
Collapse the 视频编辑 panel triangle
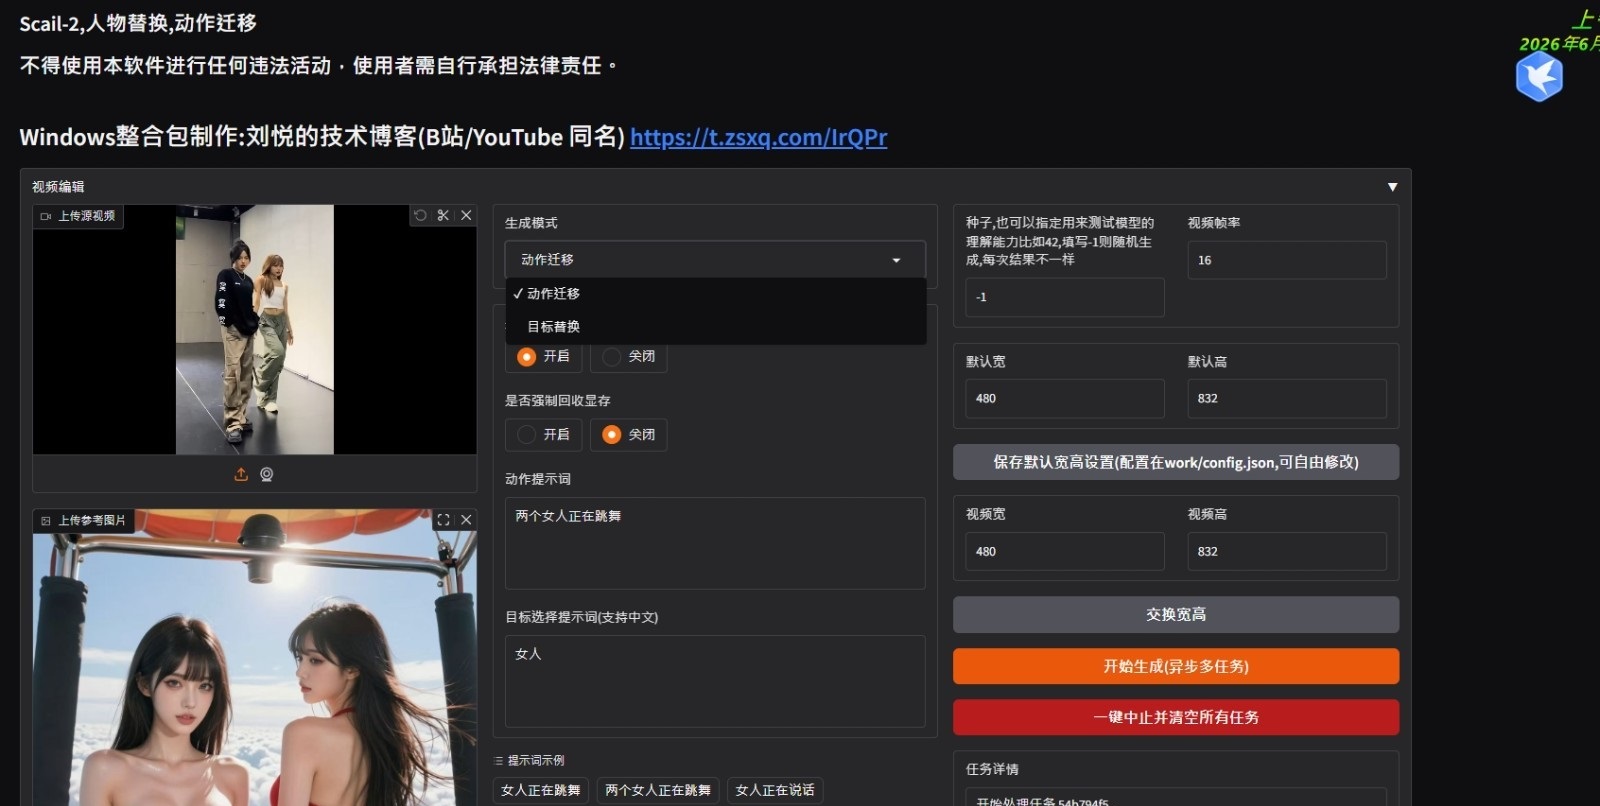pyautogui.click(x=1392, y=187)
